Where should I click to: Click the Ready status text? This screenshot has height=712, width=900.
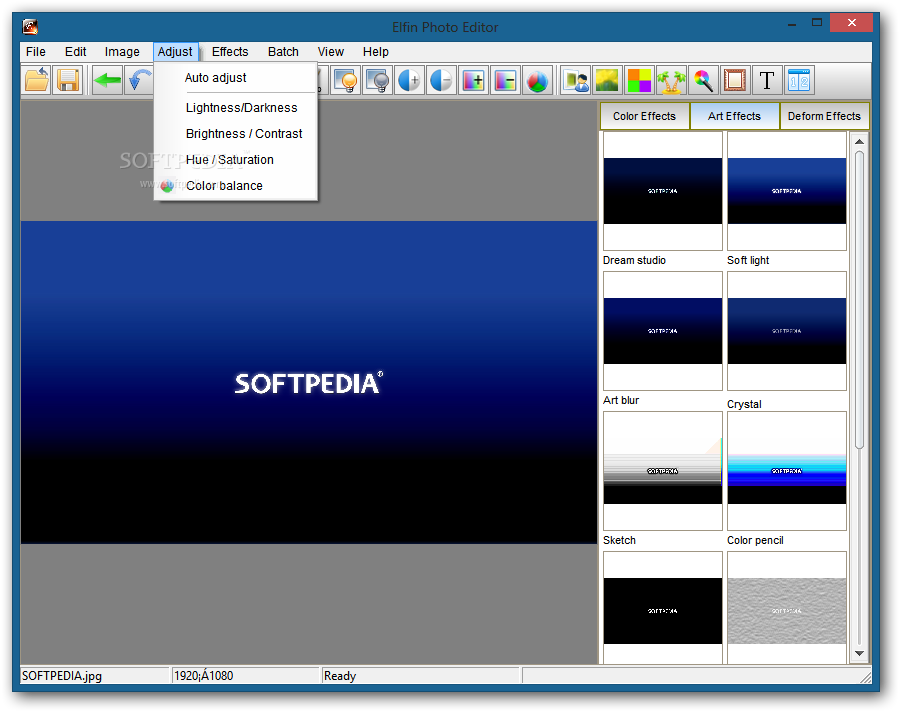point(340,676)
